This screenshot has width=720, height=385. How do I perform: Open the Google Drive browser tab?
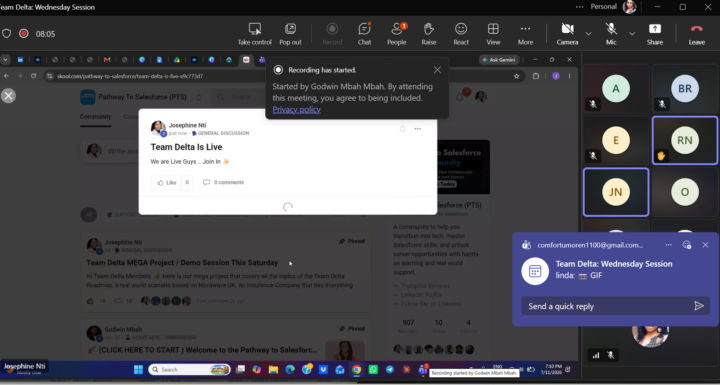[177, 60]
